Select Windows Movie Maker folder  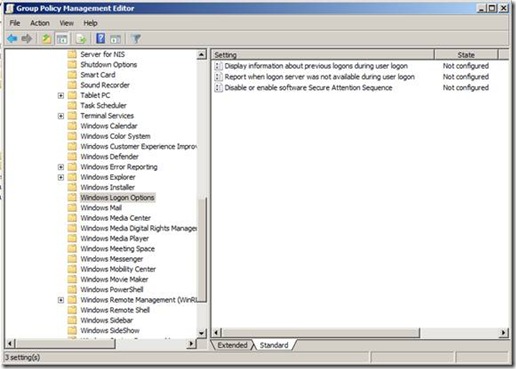click(114, 279)
